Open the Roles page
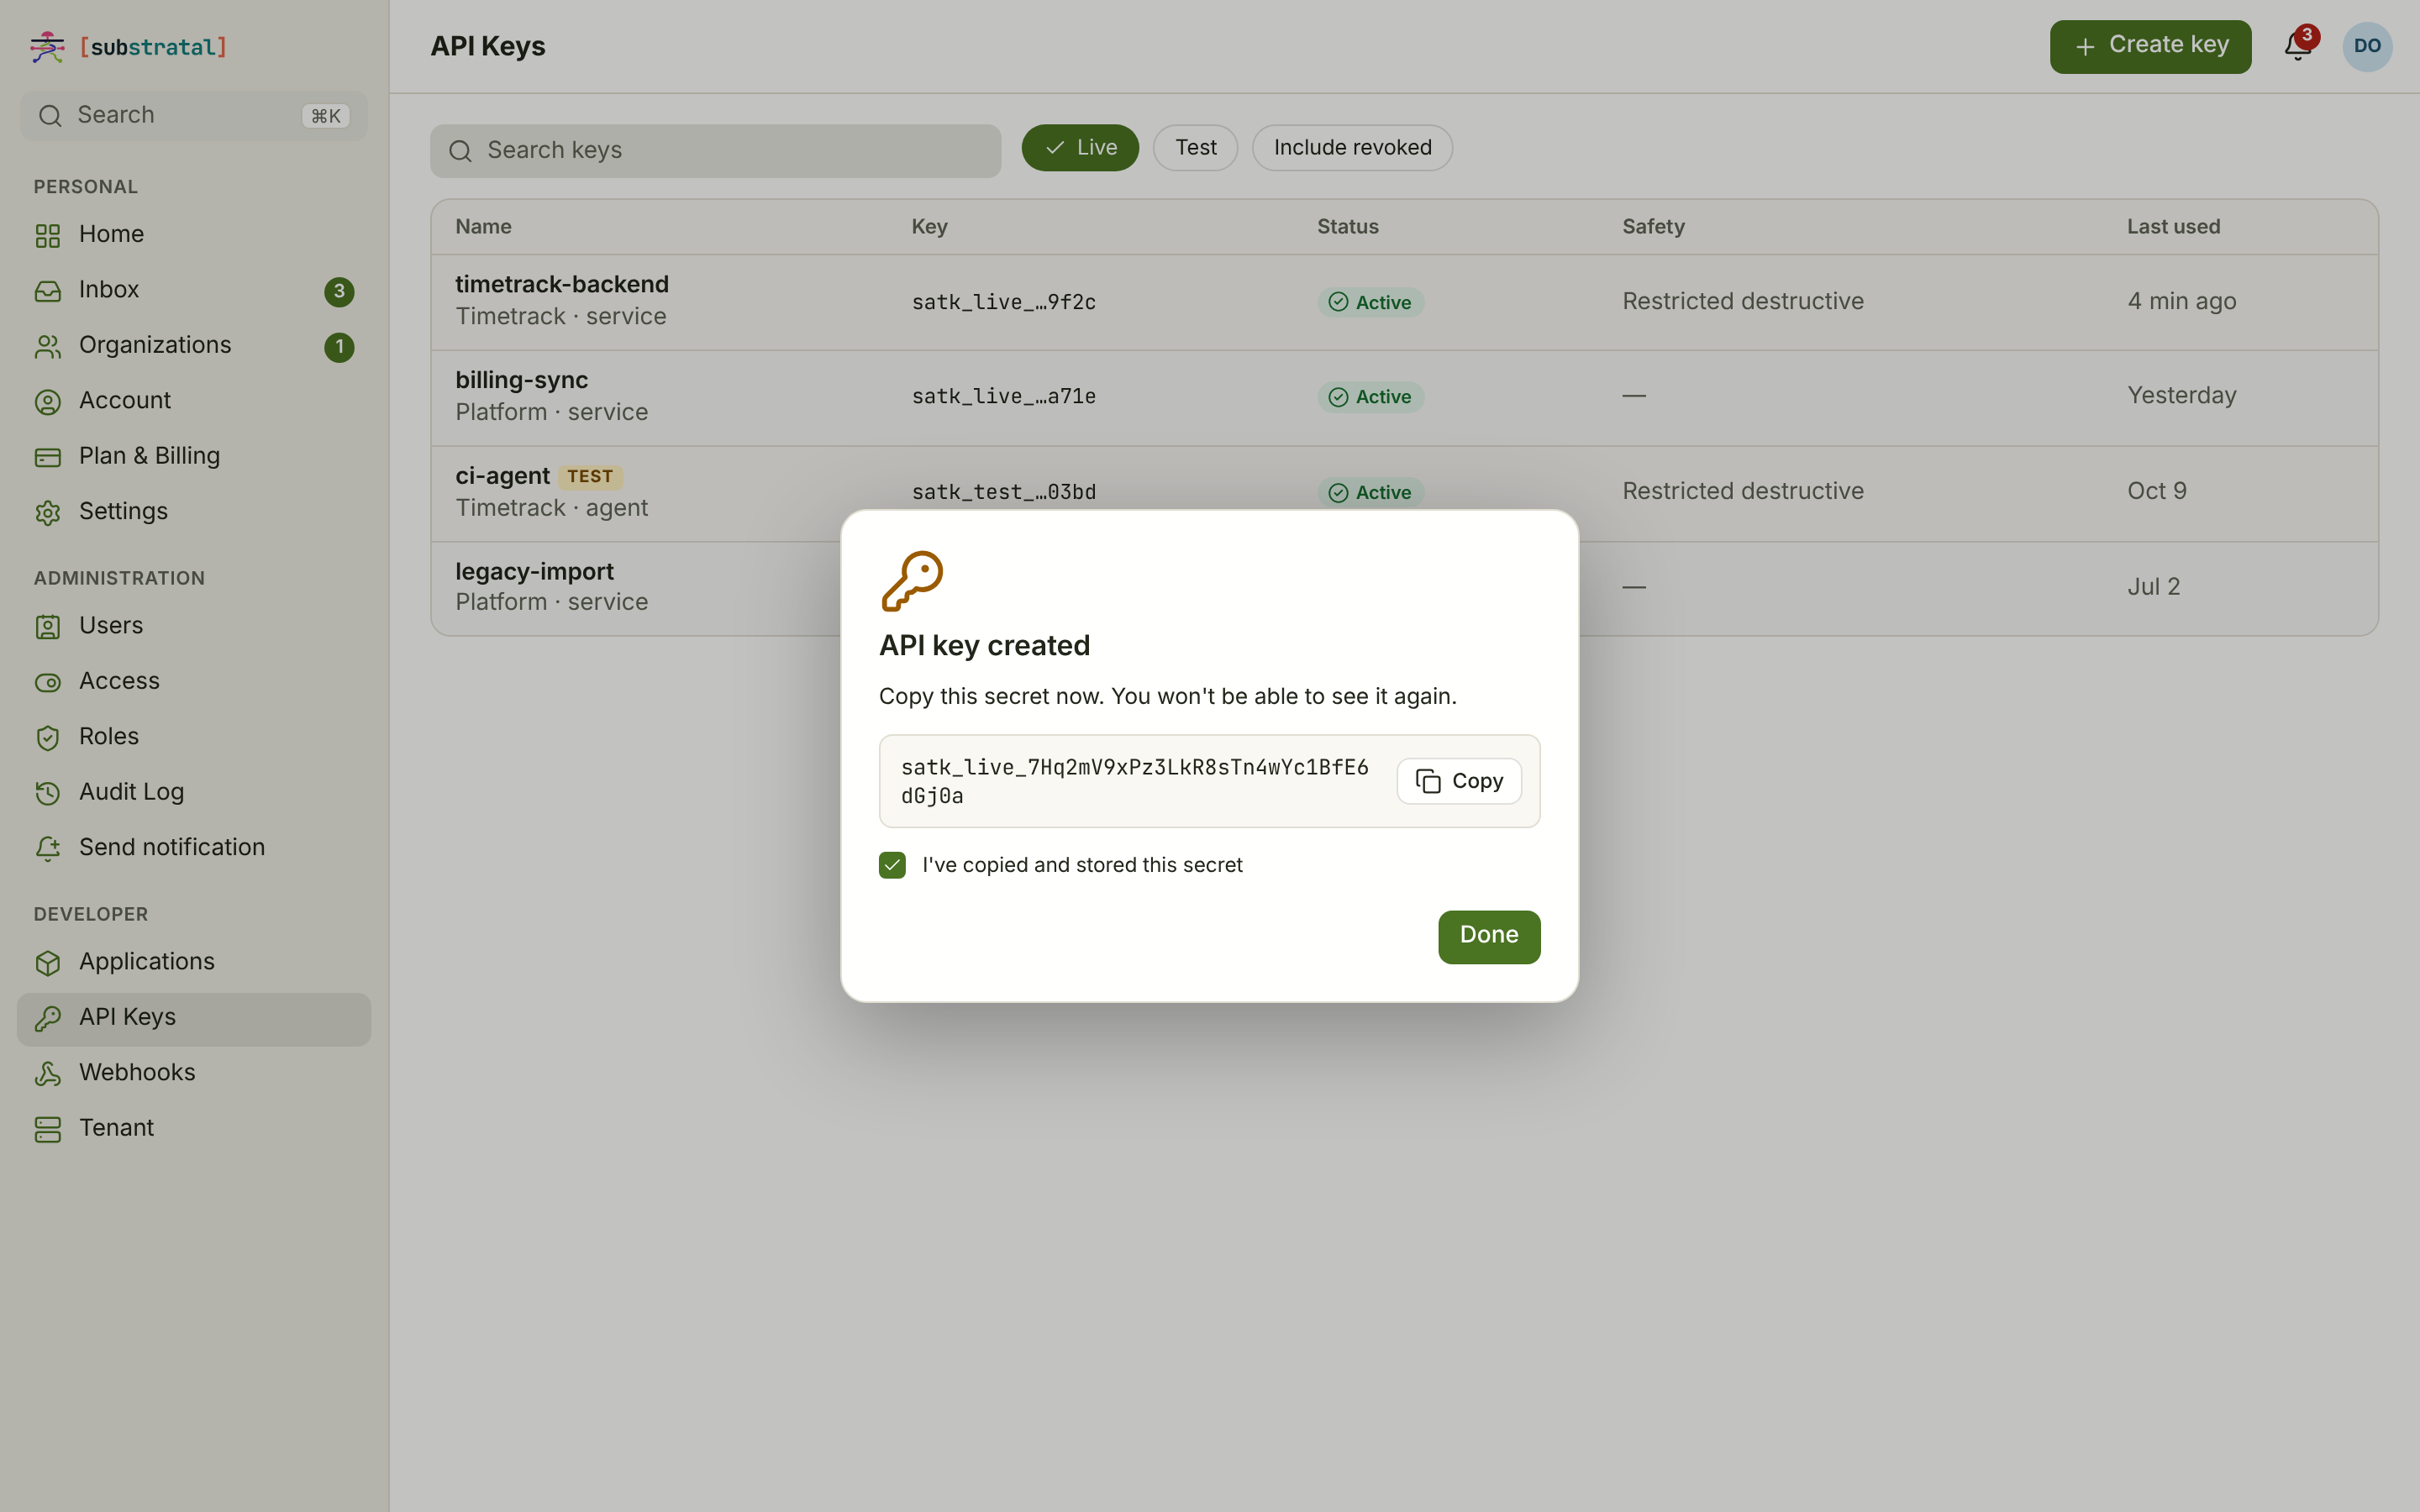This screenshot has height=1512, width=2420. (x=193, y=737)
